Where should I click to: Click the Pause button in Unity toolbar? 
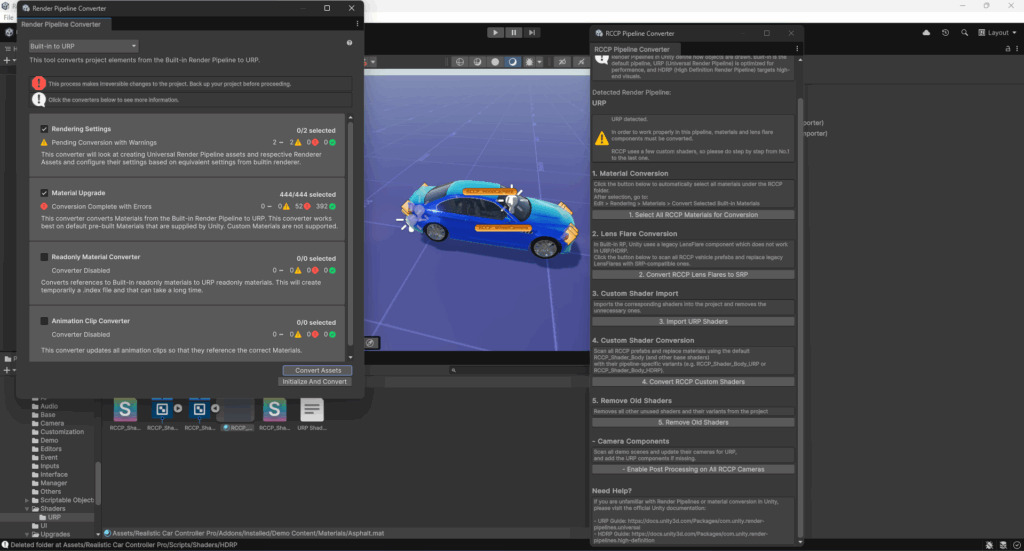[x=514, y=33]
